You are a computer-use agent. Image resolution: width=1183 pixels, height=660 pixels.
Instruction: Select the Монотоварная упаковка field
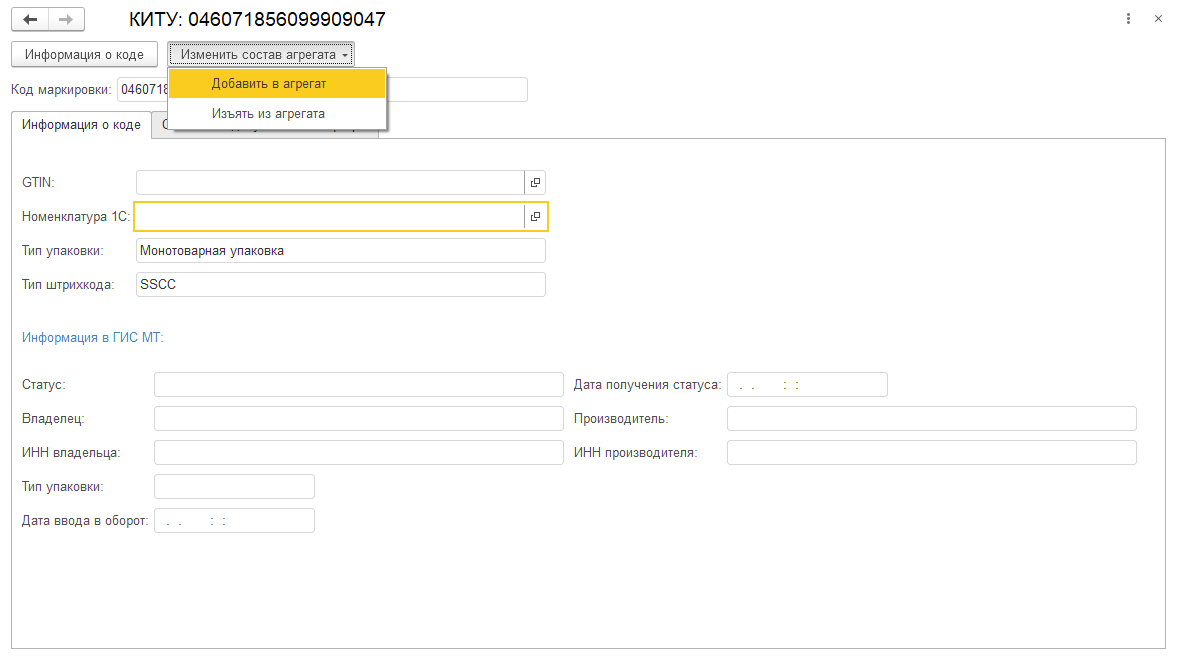coord(340,250)
